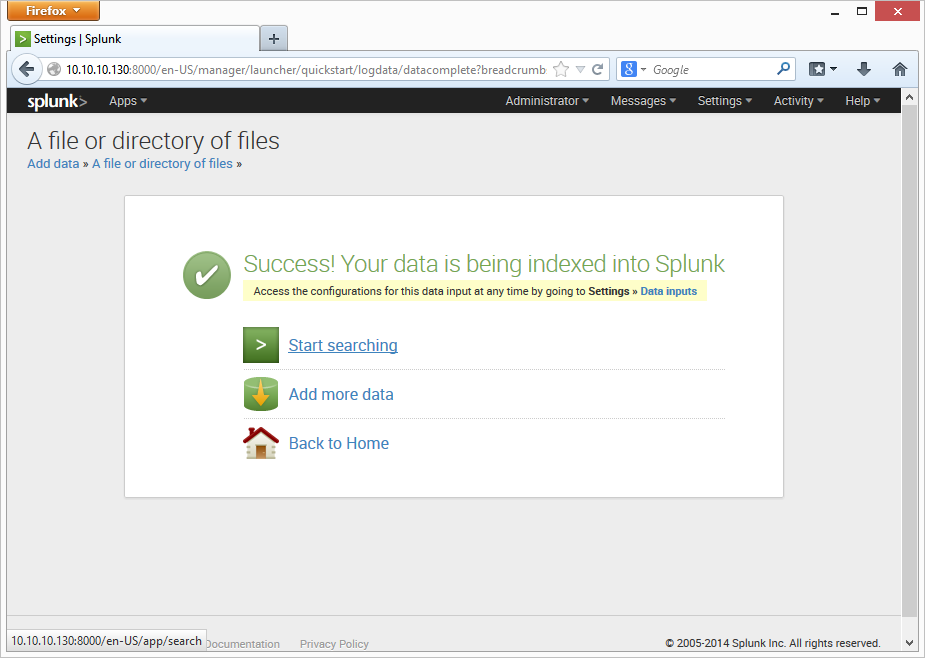Click the Success heading text
The width and height of the screenshot is (925, 658).
(x=484, y=264)
